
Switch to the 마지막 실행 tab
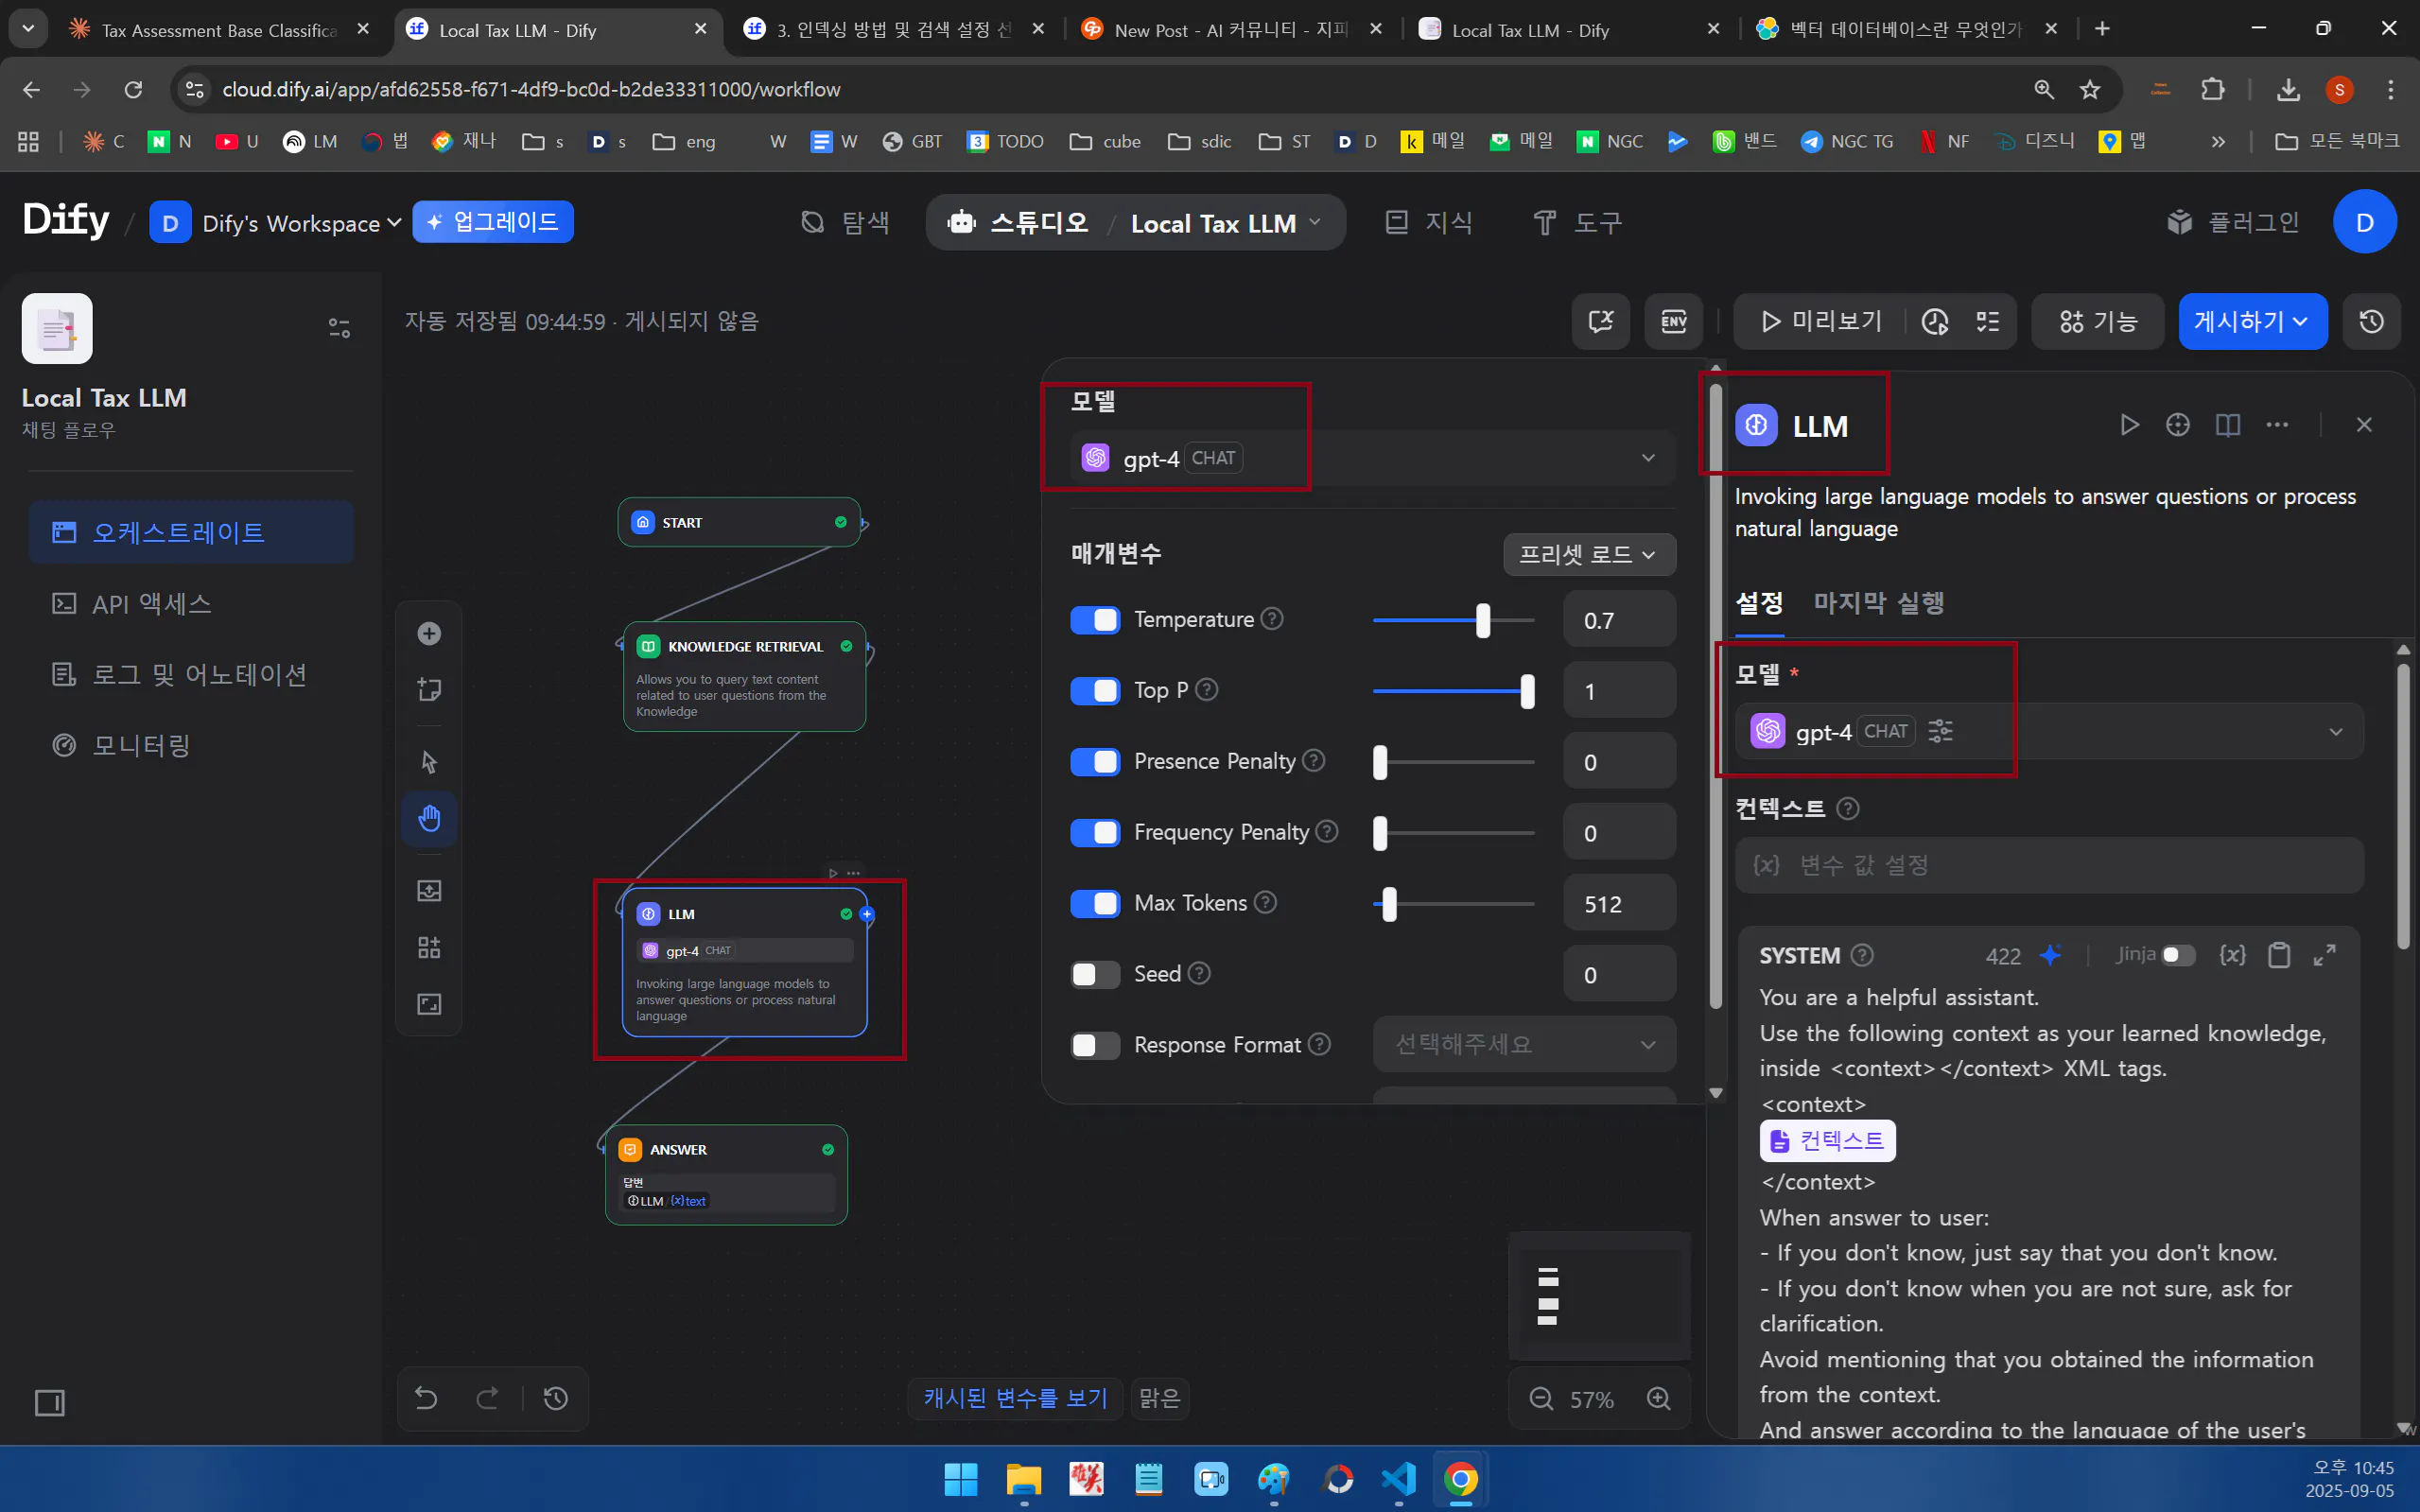1878,603
